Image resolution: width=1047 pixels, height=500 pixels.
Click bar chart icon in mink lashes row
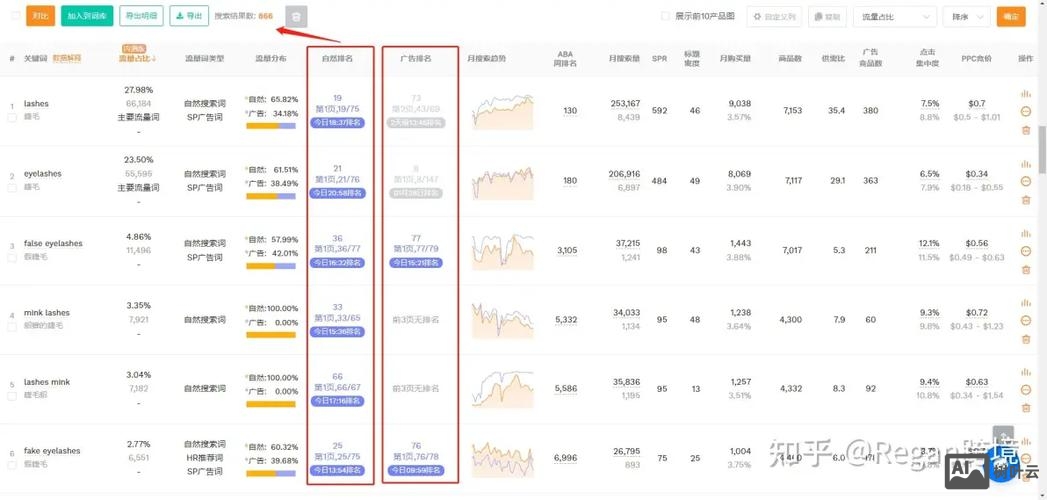click(1025, 302)
